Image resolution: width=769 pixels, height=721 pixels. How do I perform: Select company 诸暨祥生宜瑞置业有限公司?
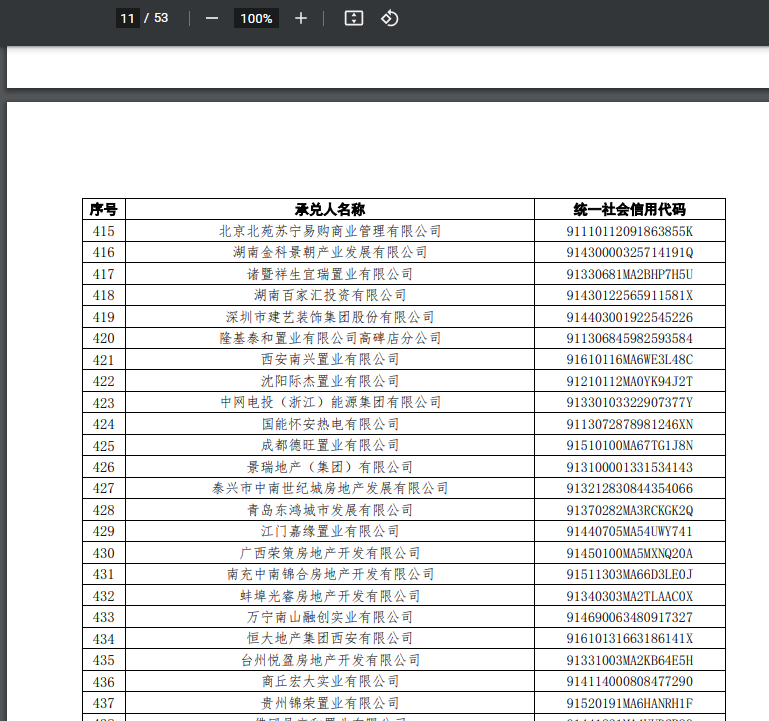coord(330,274)
